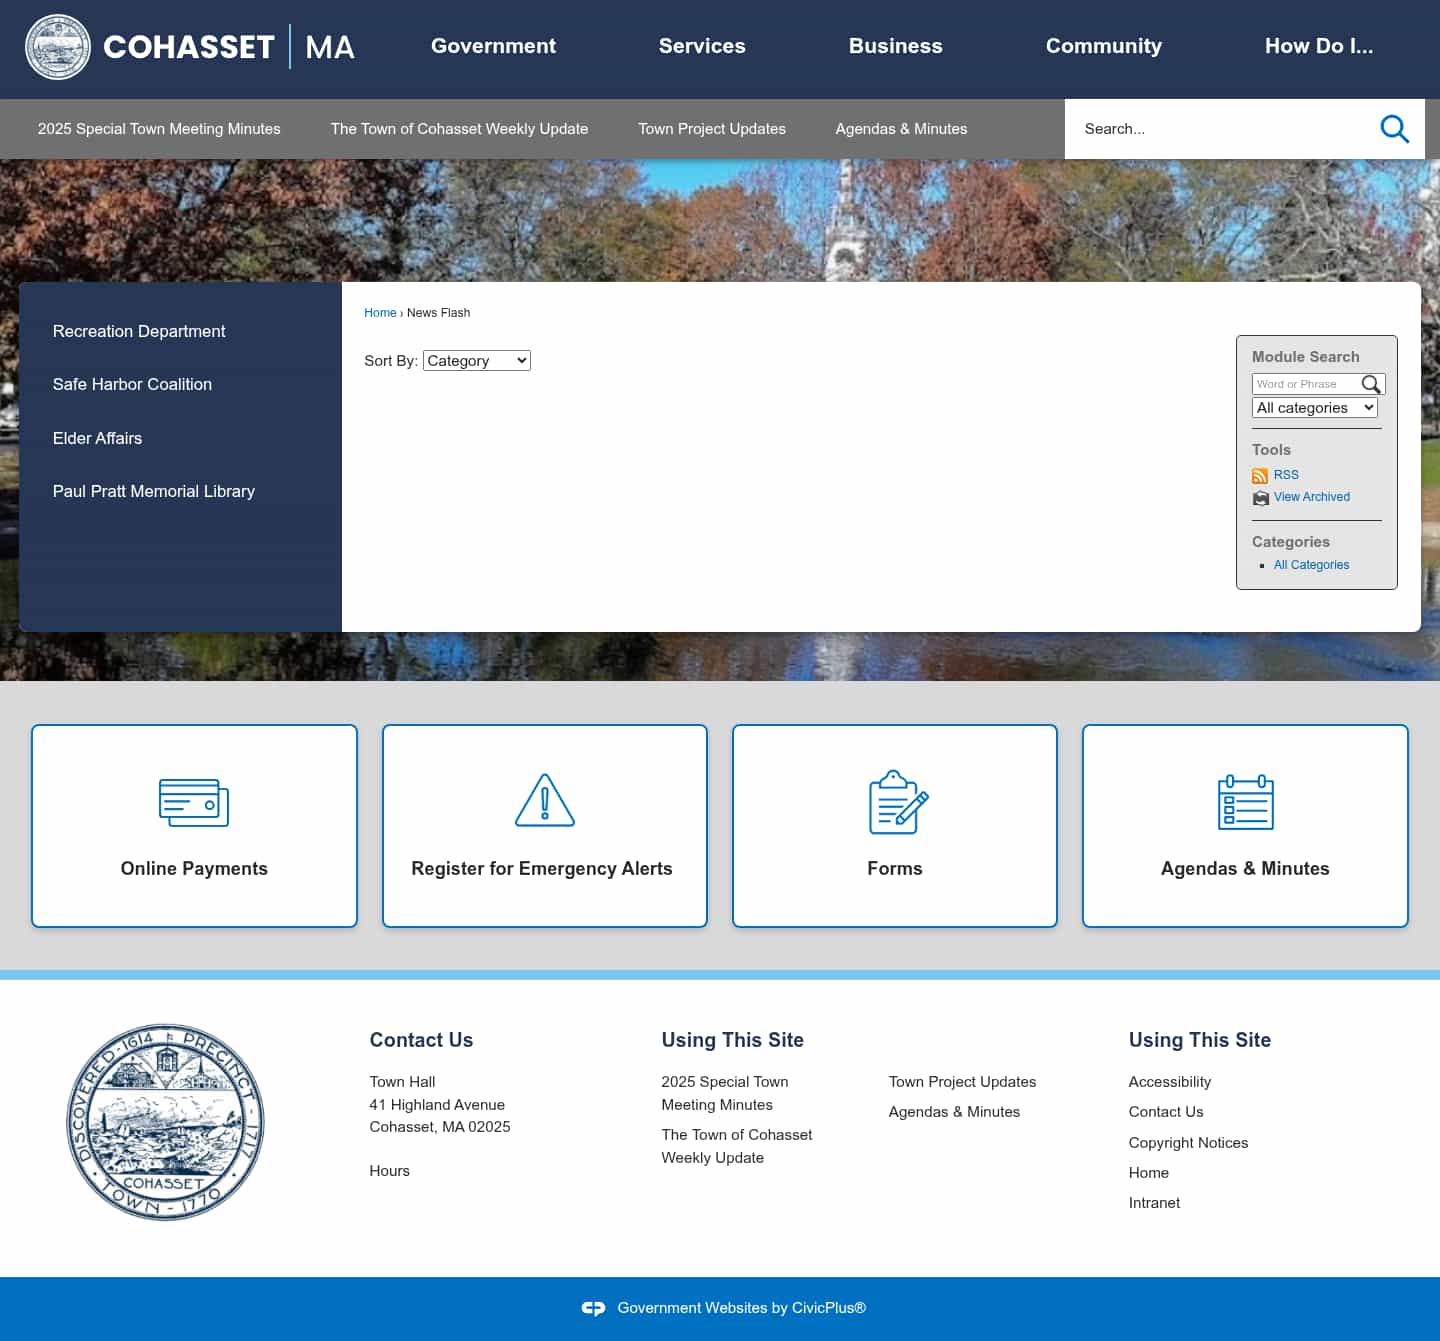Open the Government menu
The width and height of the screenshot is (1440, 1341).
(x=493, y=46)
